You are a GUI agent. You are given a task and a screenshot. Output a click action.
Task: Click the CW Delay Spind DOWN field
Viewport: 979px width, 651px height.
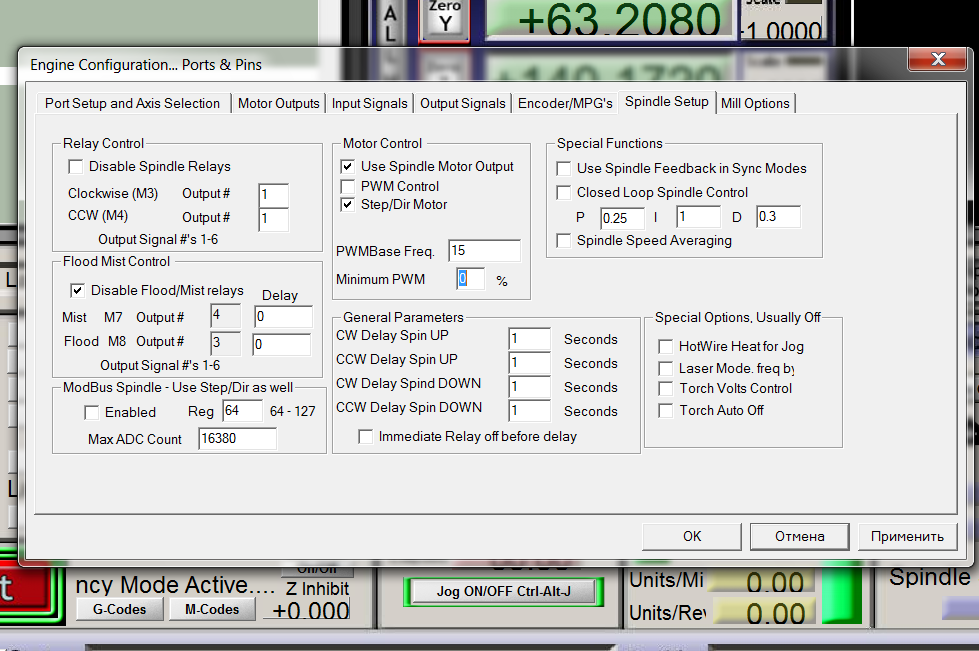pyautogui.click(x=529, y=386)
